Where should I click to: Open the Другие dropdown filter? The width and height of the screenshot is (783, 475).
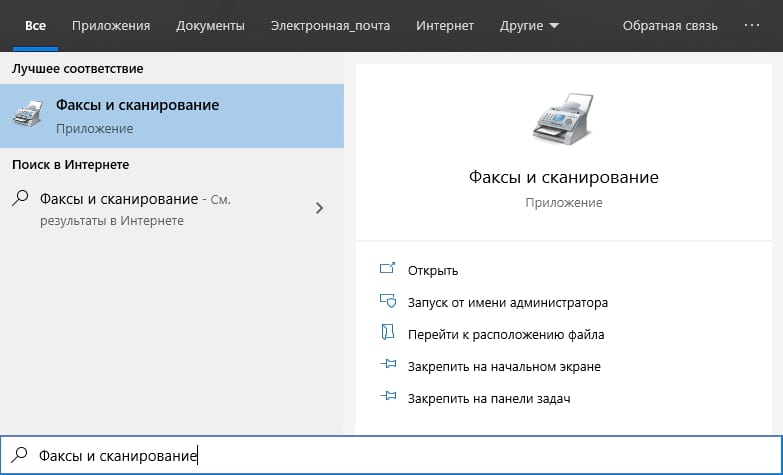coord(529,25)
